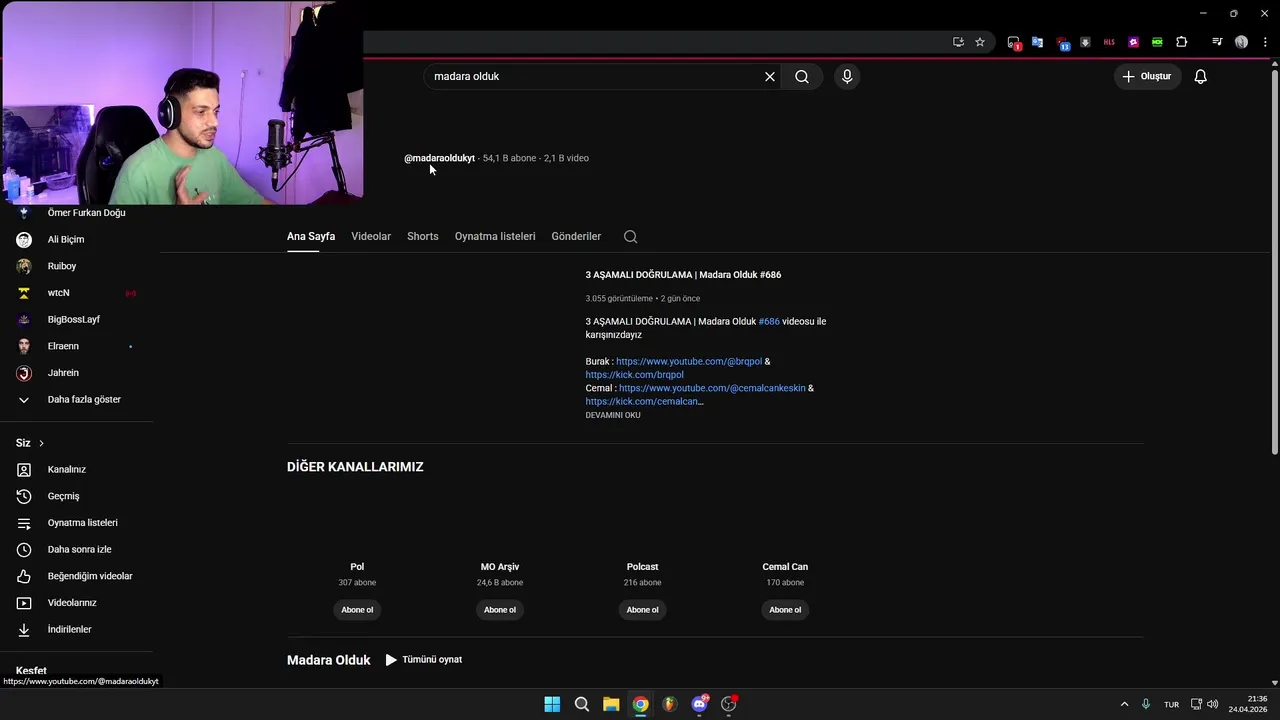This screenshot has width=1280, height=720.
Task: Open the Oynatma listeleri tab
Action: [495, 236]
